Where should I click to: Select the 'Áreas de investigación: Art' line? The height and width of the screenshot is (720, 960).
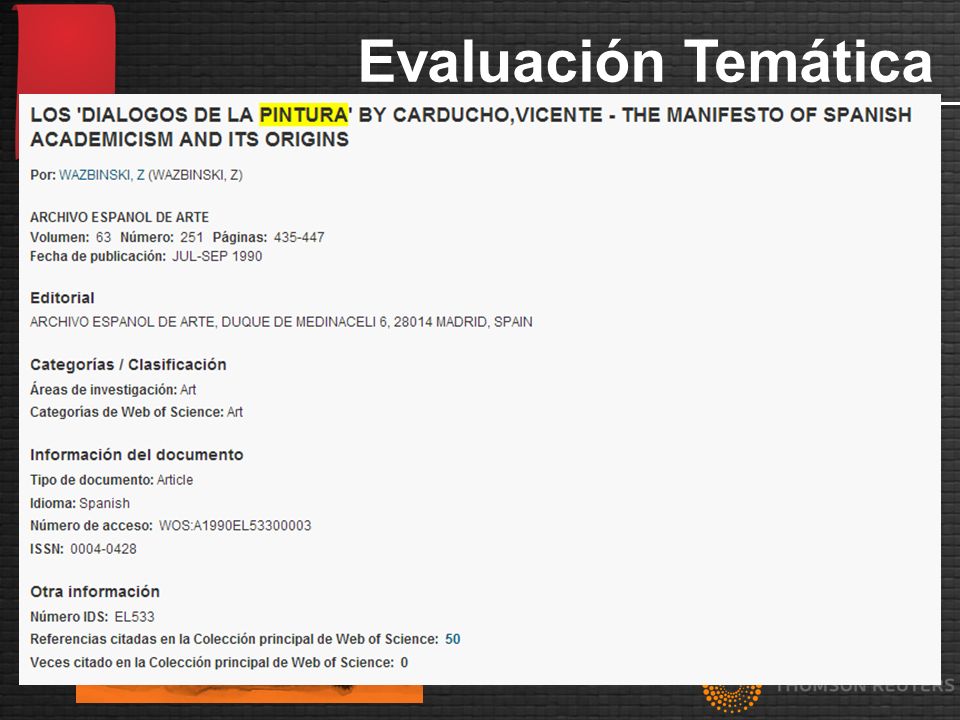tap(113, 390)
